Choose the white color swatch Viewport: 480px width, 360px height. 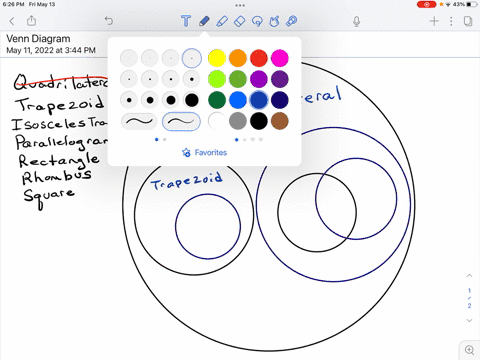[x=217, y=121]
